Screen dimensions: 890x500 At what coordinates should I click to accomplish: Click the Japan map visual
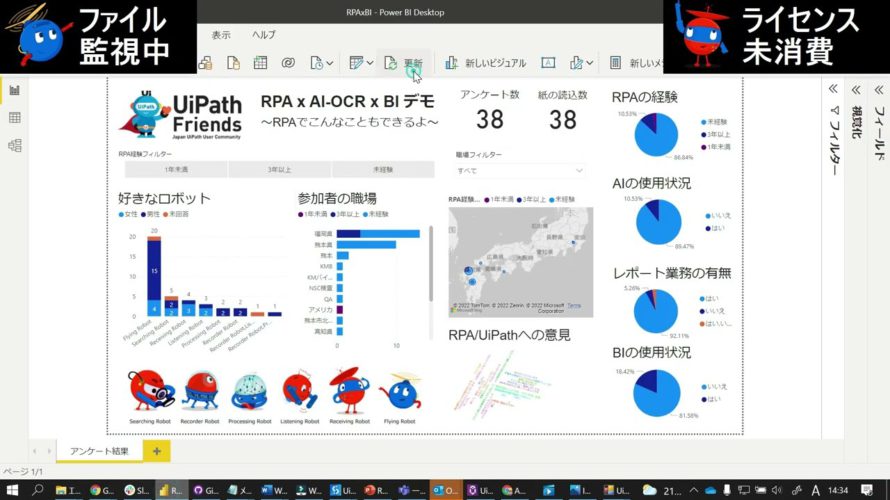point(520,262)
